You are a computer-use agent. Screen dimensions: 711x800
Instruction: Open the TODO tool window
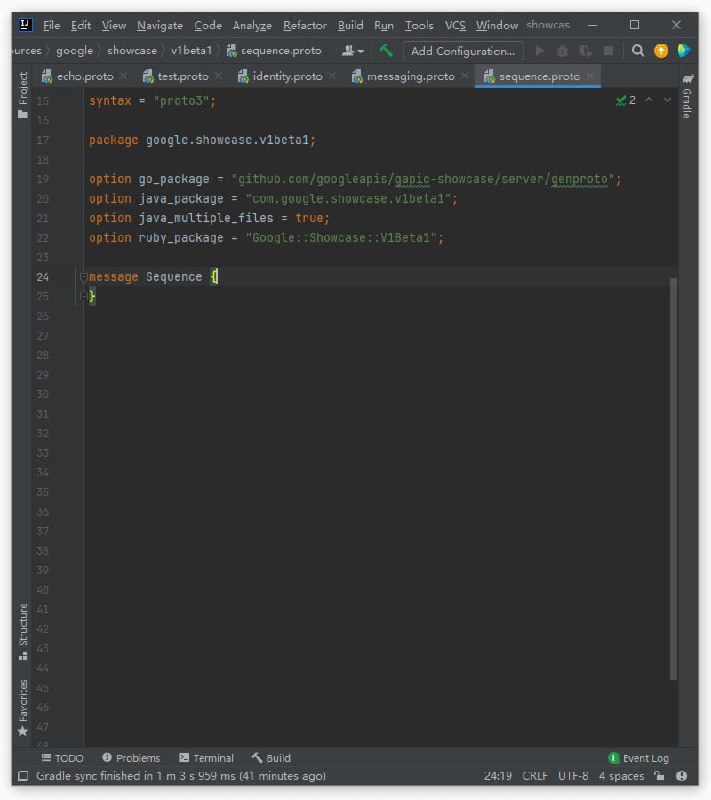coord(63,758)
